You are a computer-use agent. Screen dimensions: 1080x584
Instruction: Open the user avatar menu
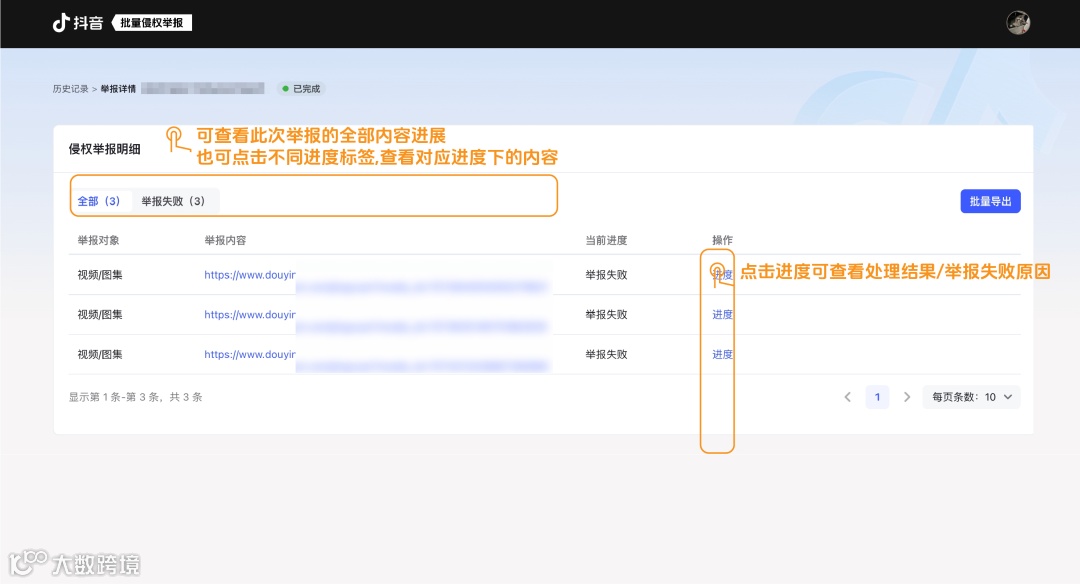point(1017,23)
